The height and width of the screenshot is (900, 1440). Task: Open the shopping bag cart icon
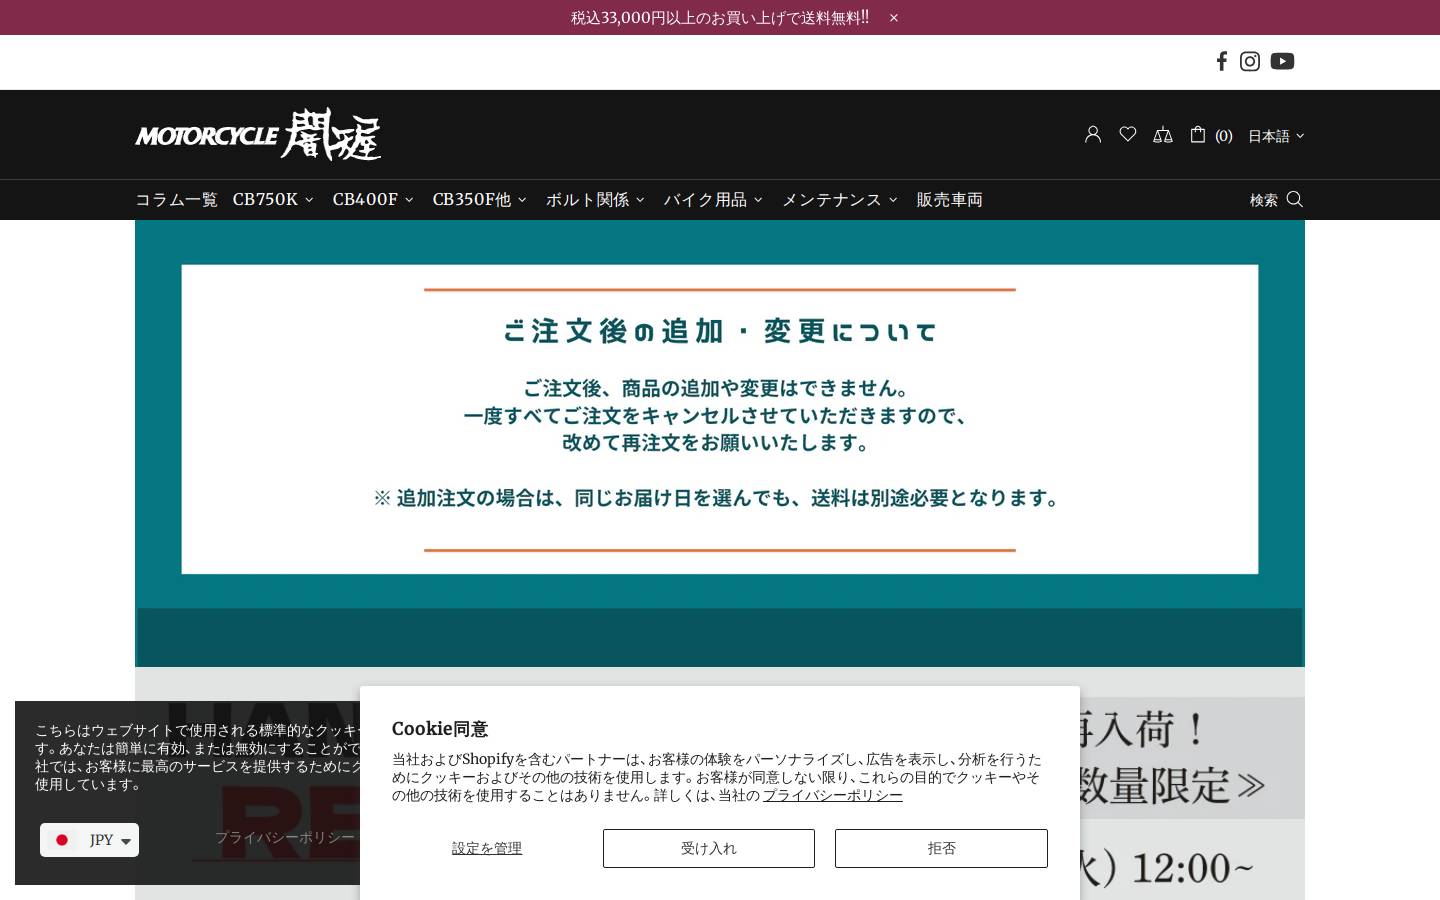pyautogui.click(x=1198, y=134)
